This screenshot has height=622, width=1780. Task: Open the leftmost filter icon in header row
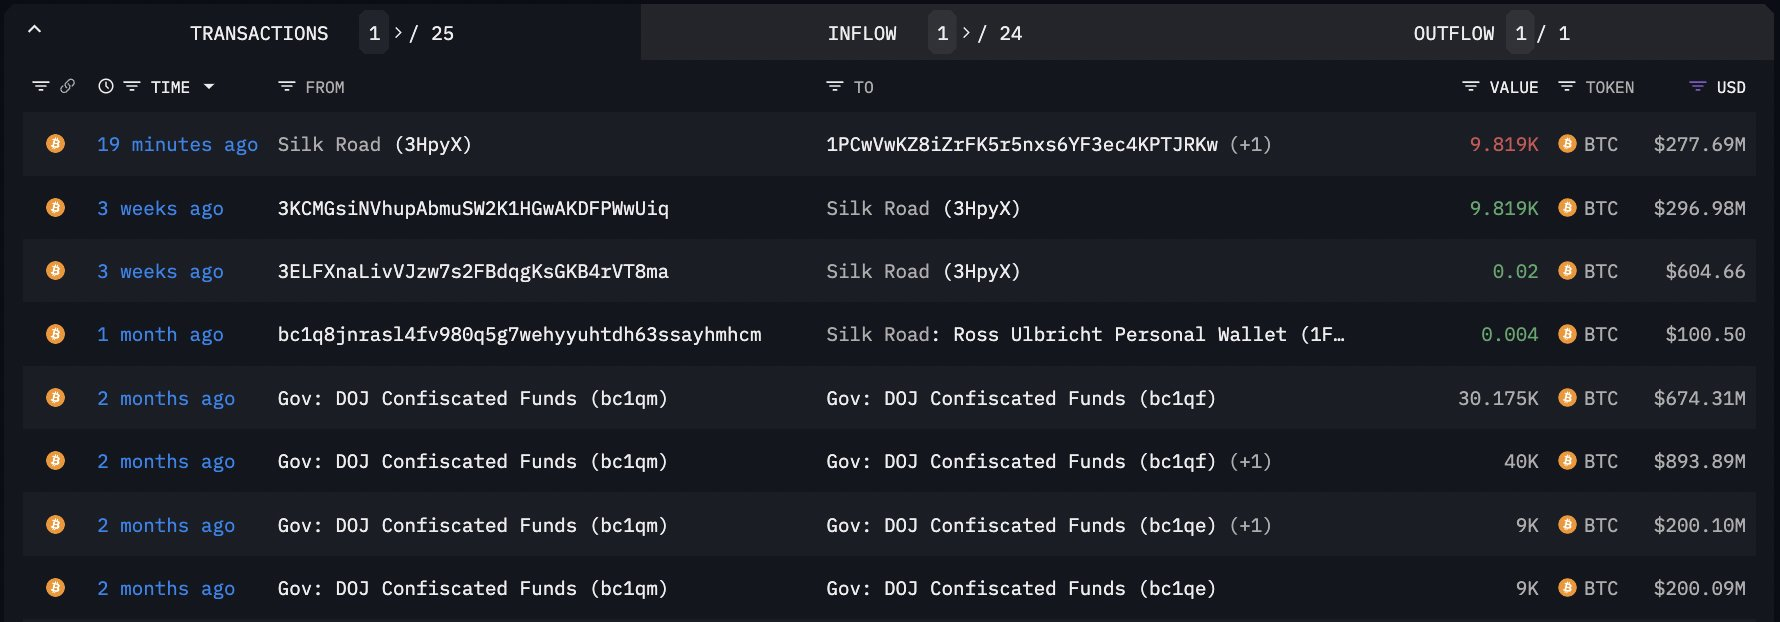pos(40,86)
